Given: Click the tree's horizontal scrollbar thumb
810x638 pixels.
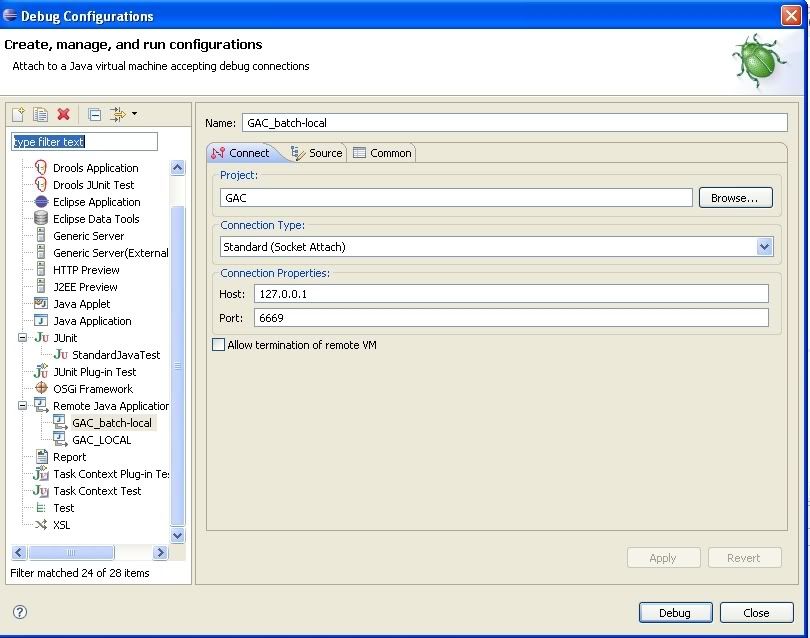Looking at the screenshot, I should pyautogui.click(x=71, y=553).
